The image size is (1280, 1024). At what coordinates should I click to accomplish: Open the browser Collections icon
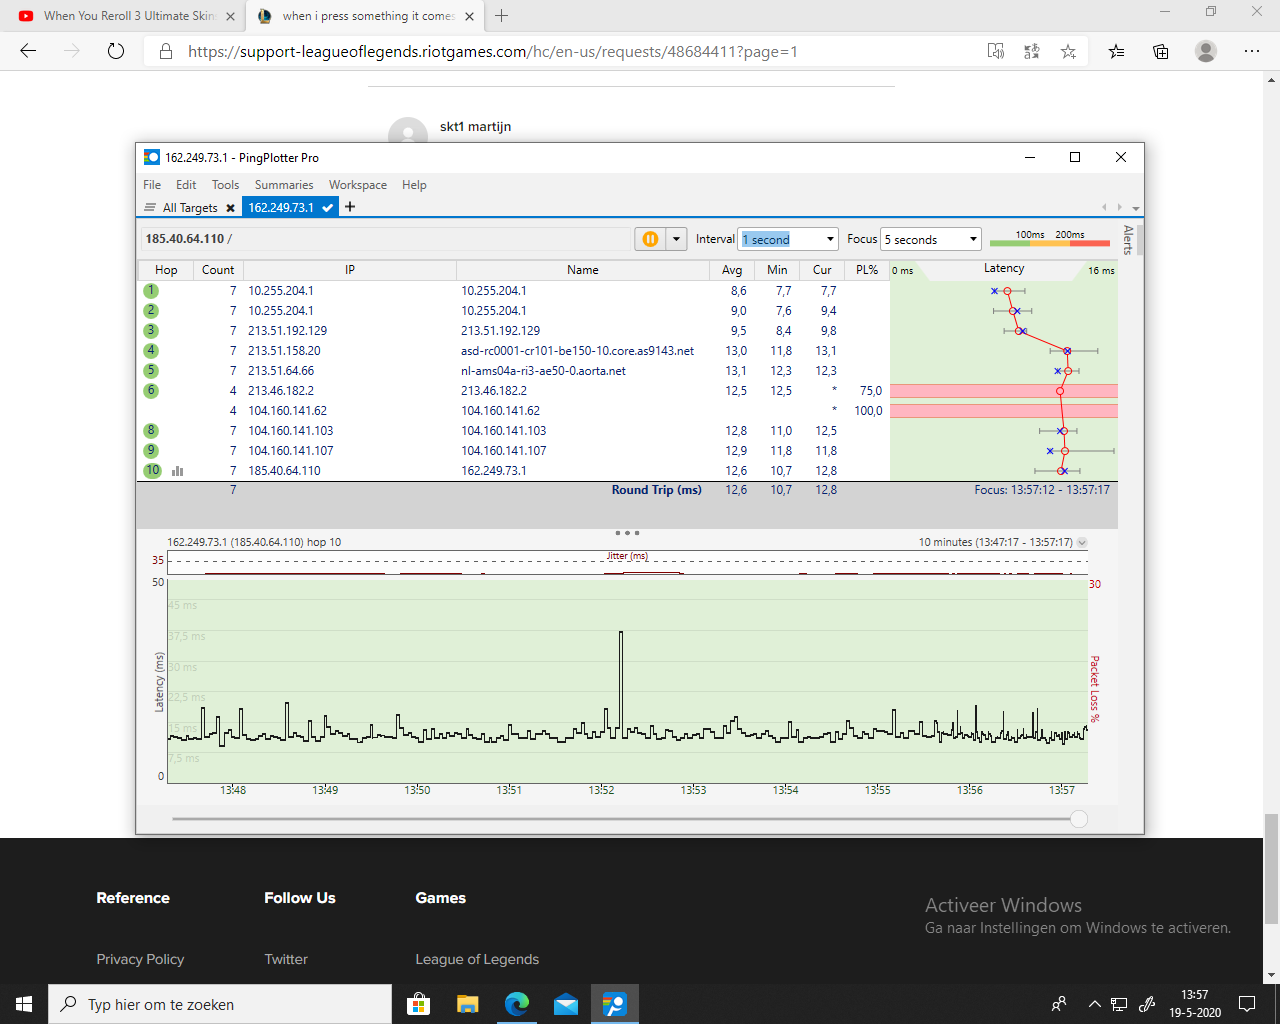coord(1161,51)
